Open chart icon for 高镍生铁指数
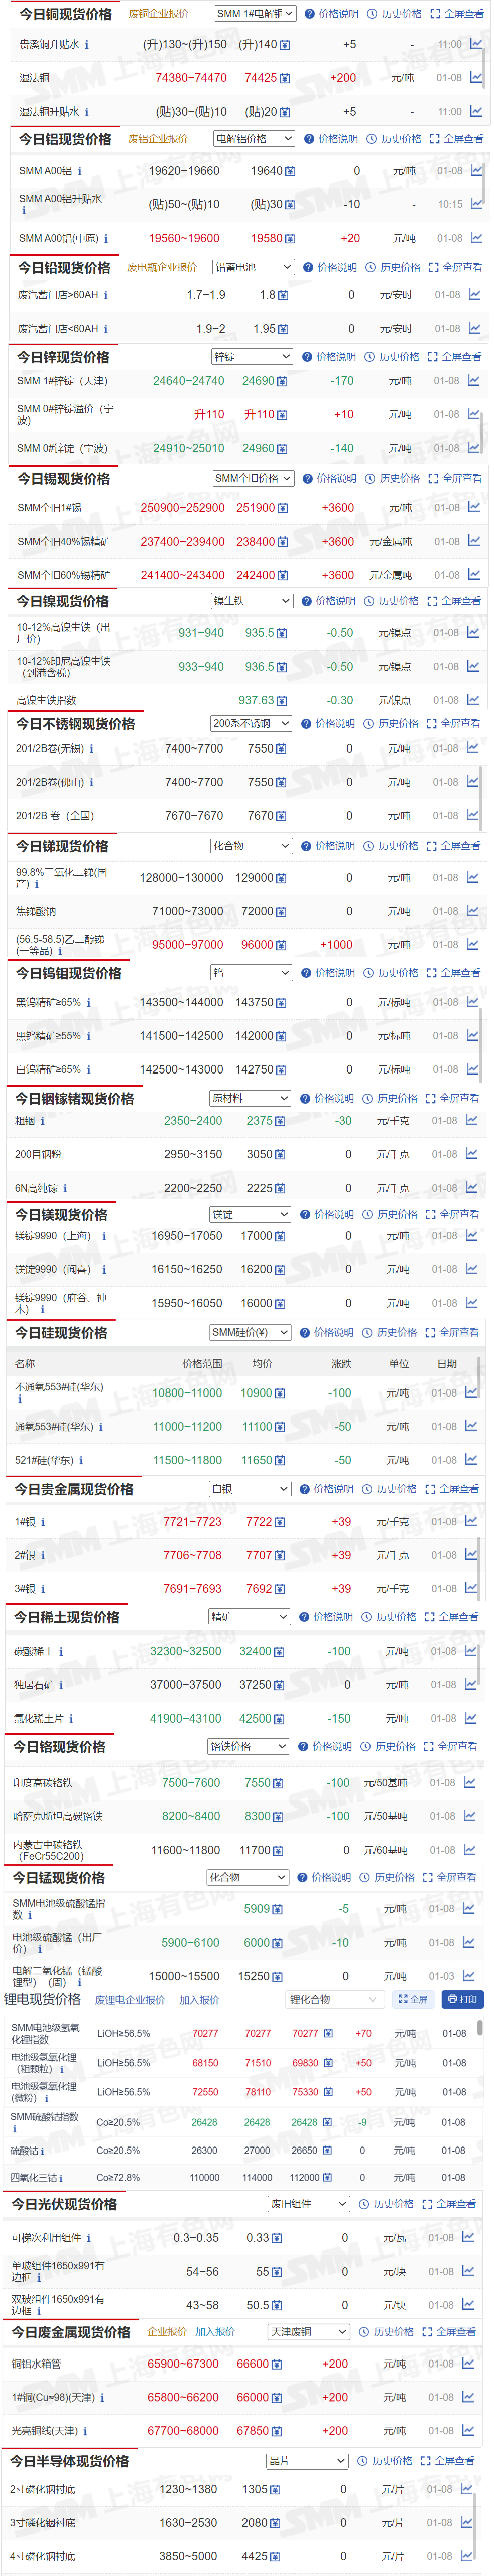 472,700
